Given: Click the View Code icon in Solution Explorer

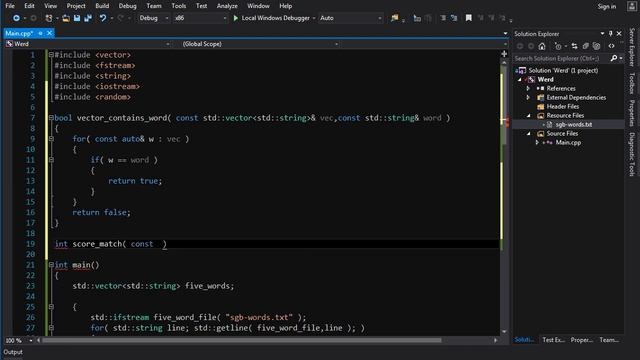Looking at the screenshot, I should 611,46.
